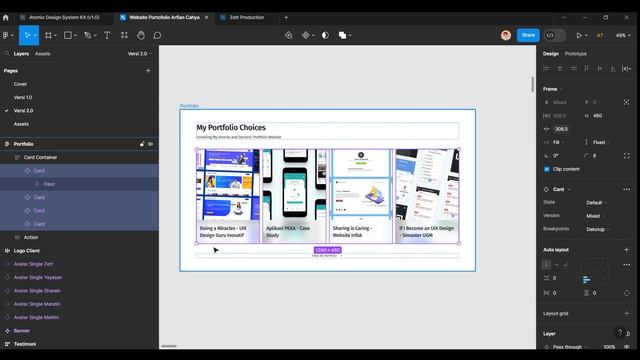
Task: Select the Rectangle shape tool
Action: click(68, 36)
